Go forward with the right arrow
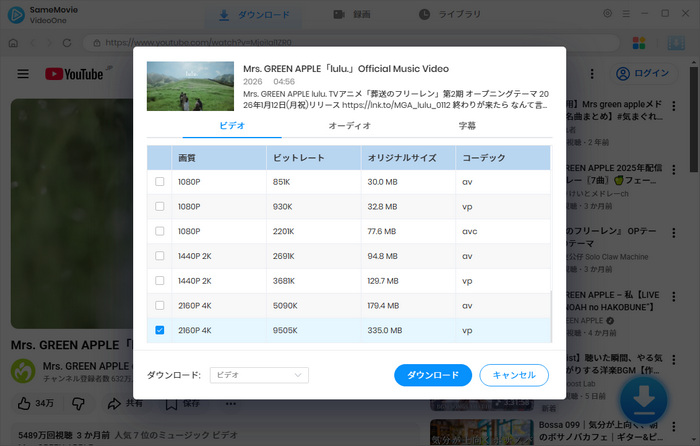The height and width of the screenshot is (446, 700). [49, 43]
